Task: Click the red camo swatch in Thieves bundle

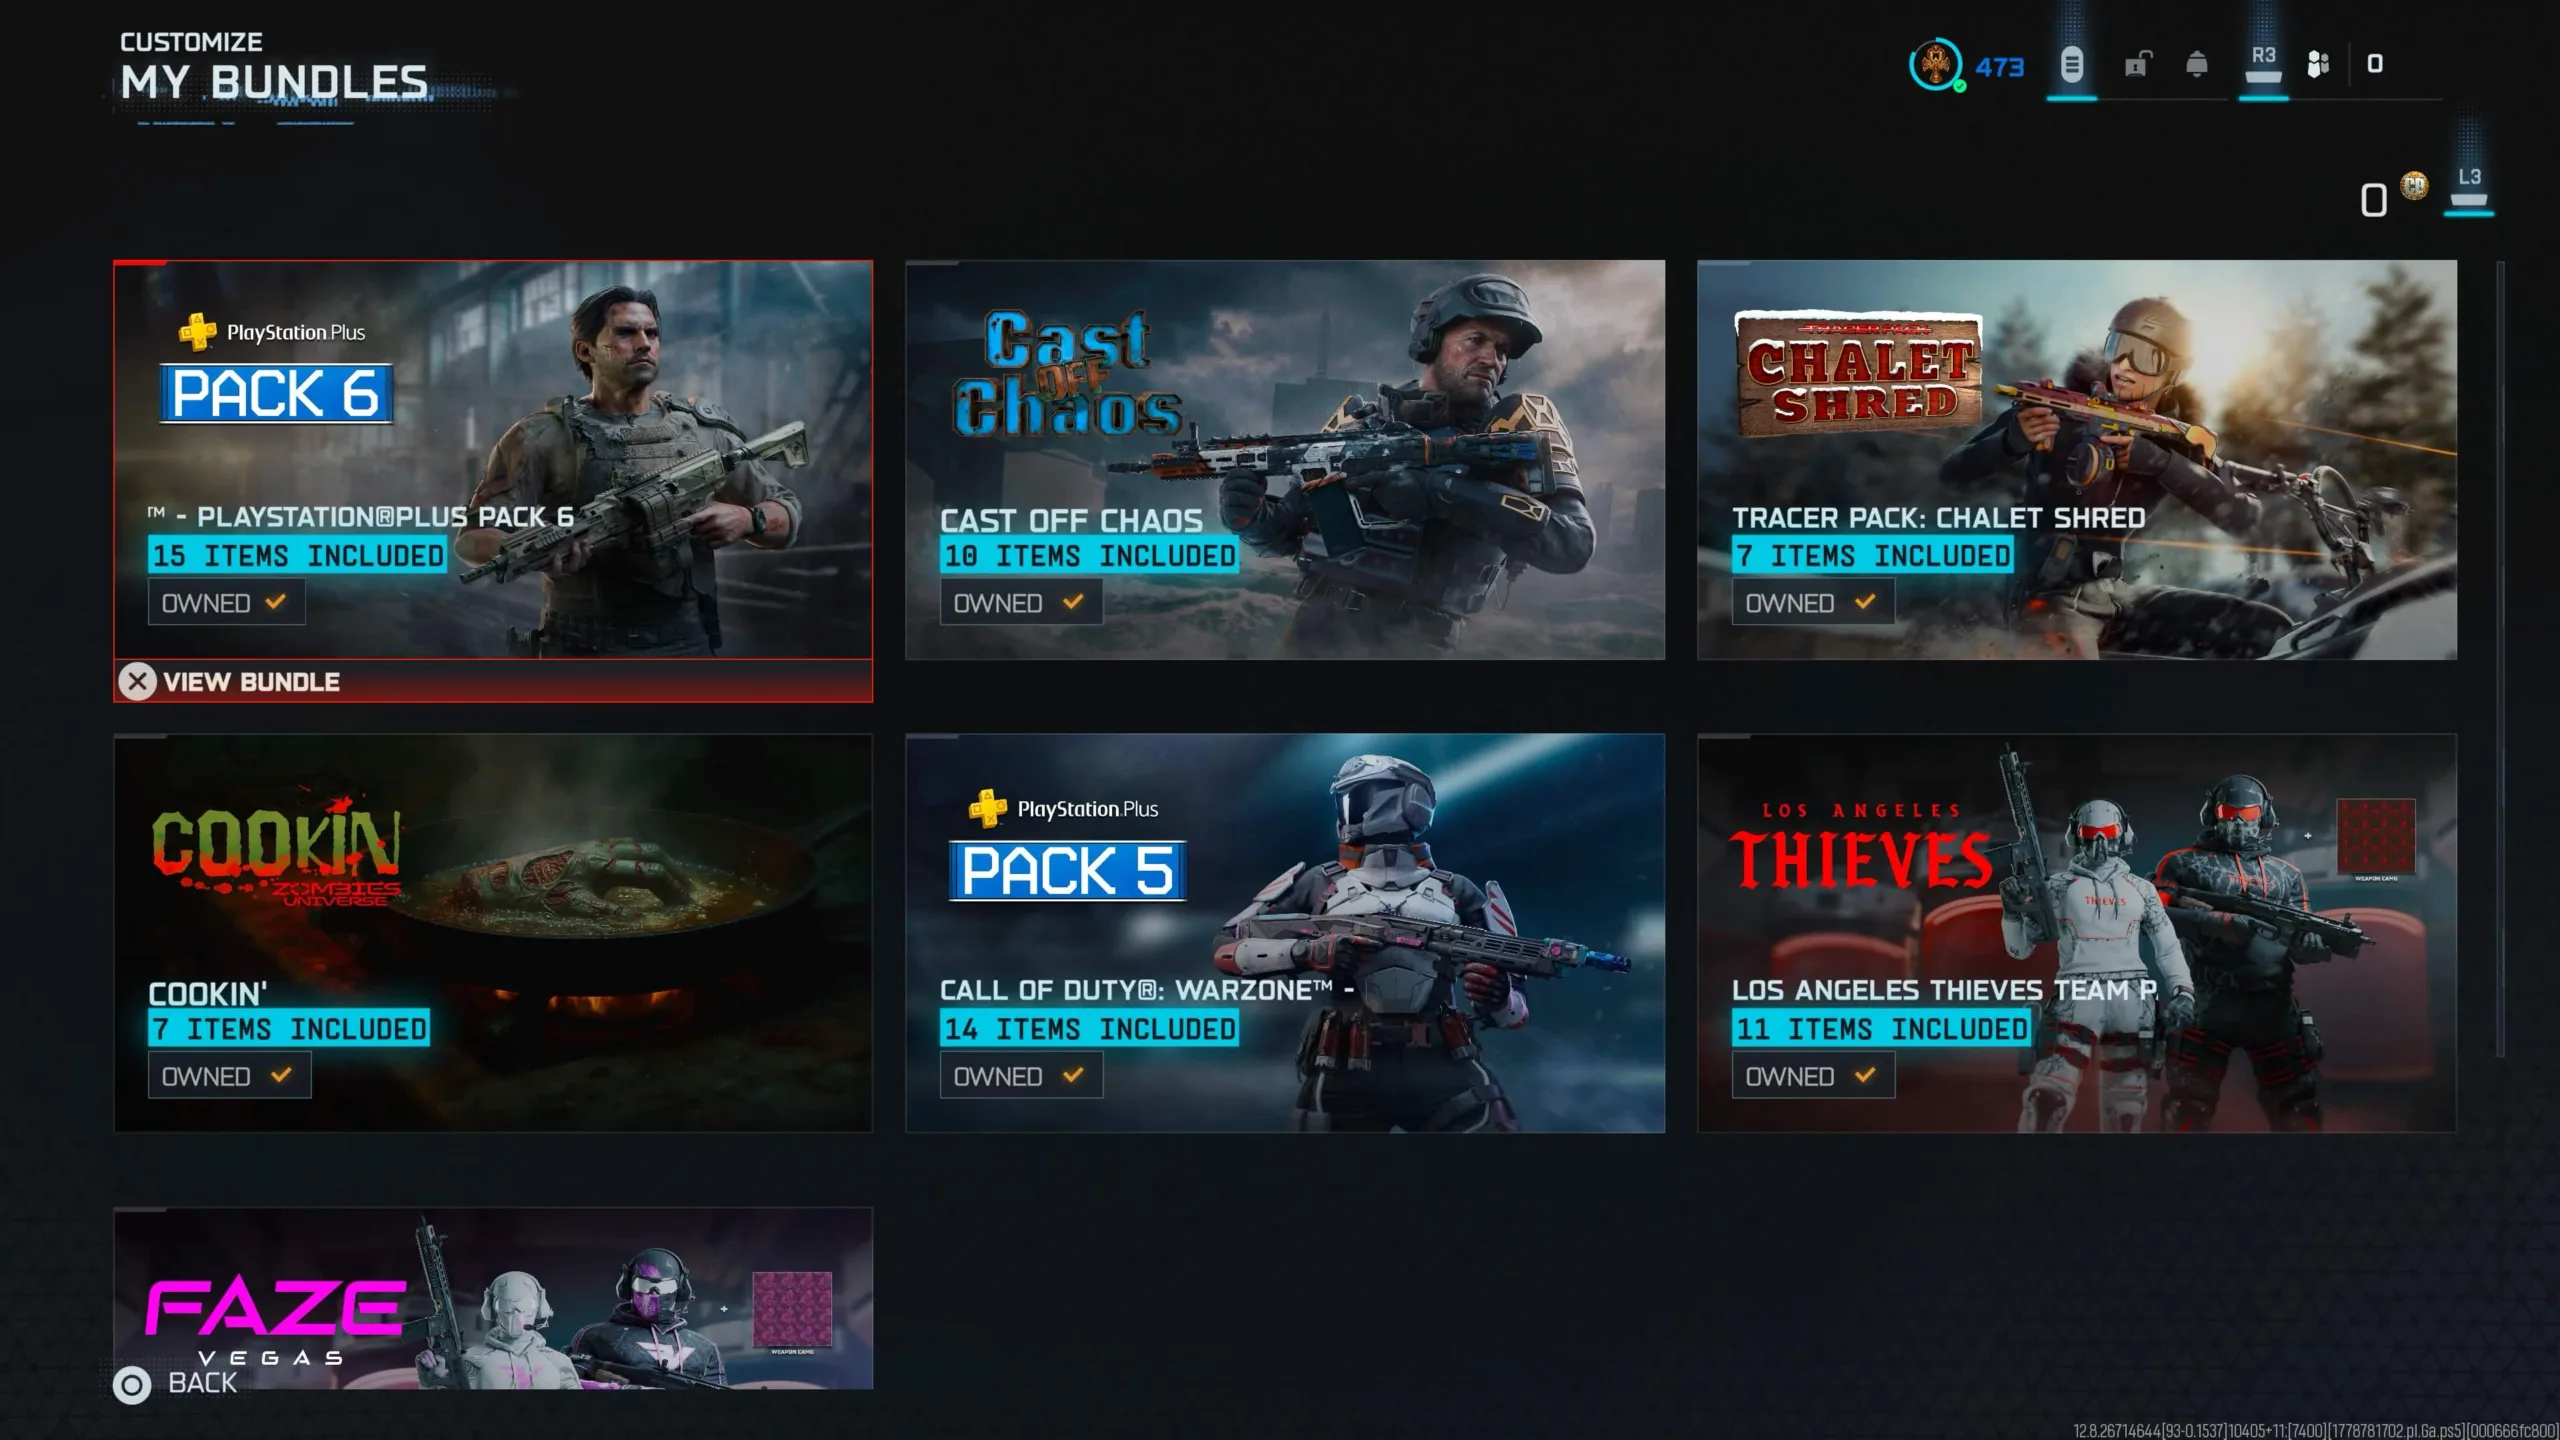Action: tap(2376, 836)
